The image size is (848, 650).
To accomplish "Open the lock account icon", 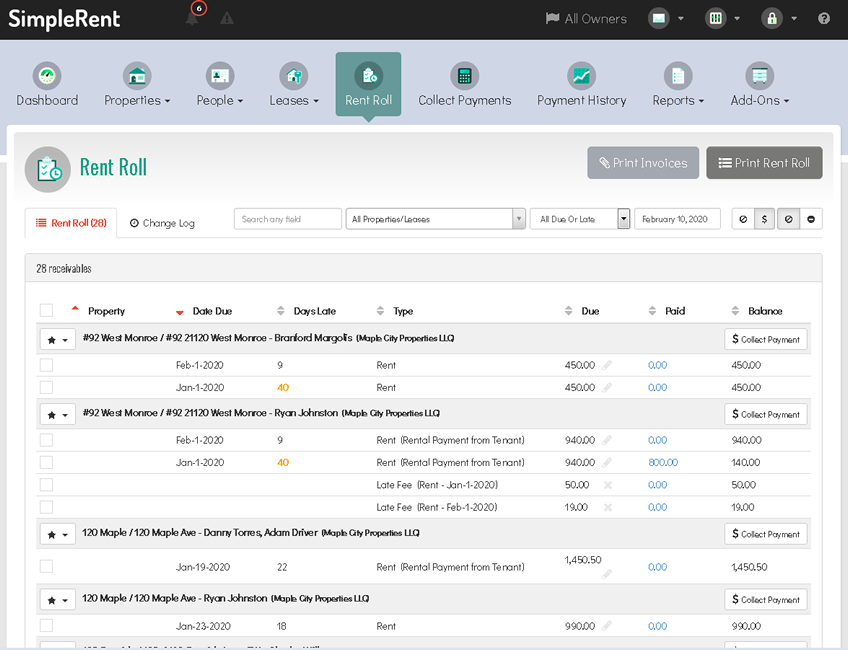I will tap(772, 18).
